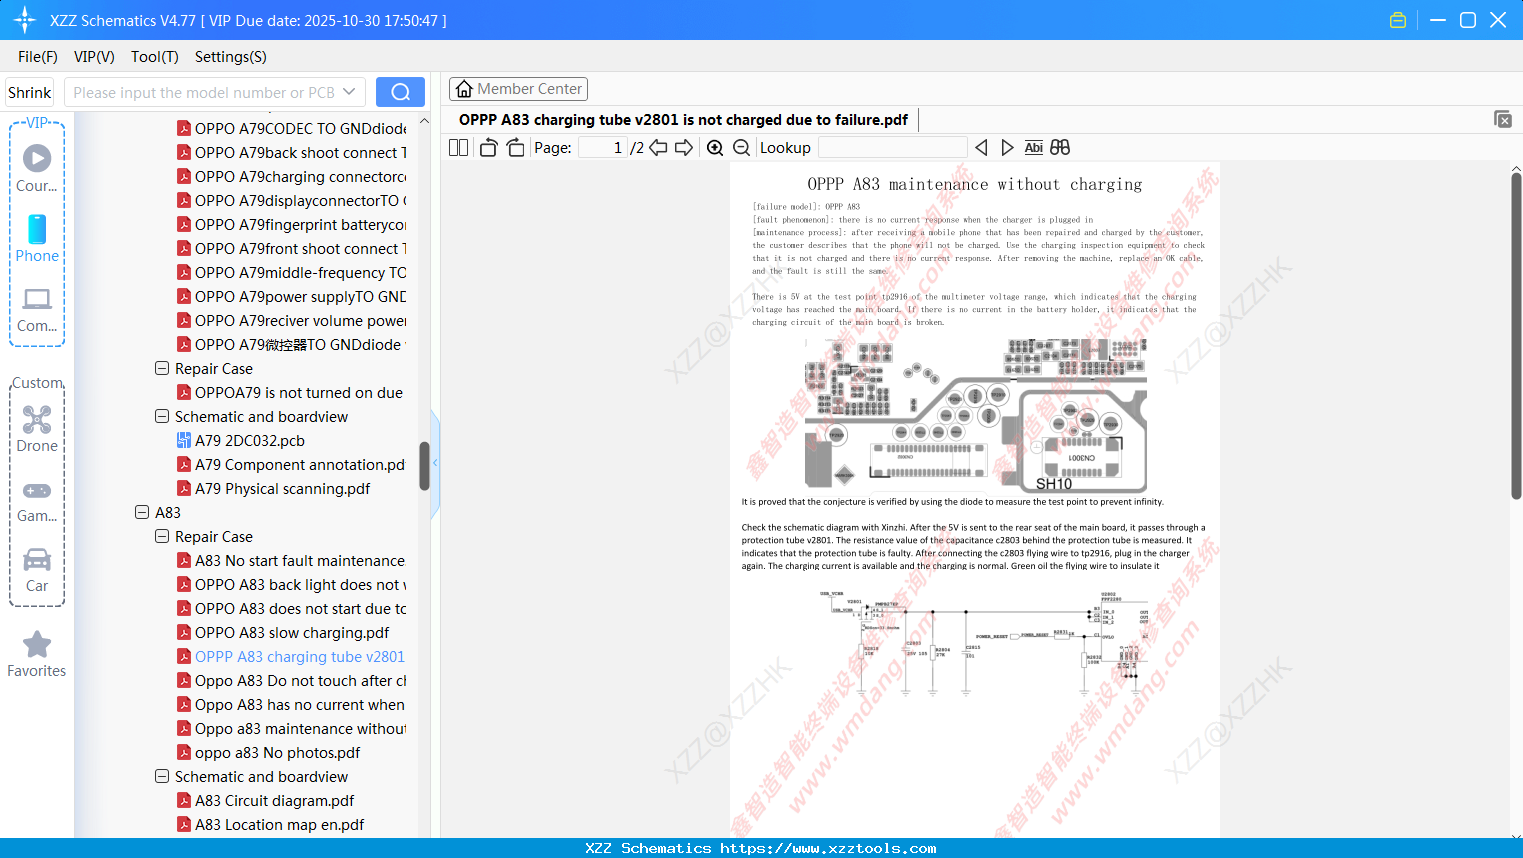Find previous lookup match triangle
The width and height of the screenshot is (1523, 858).
(x=981, y=148)
